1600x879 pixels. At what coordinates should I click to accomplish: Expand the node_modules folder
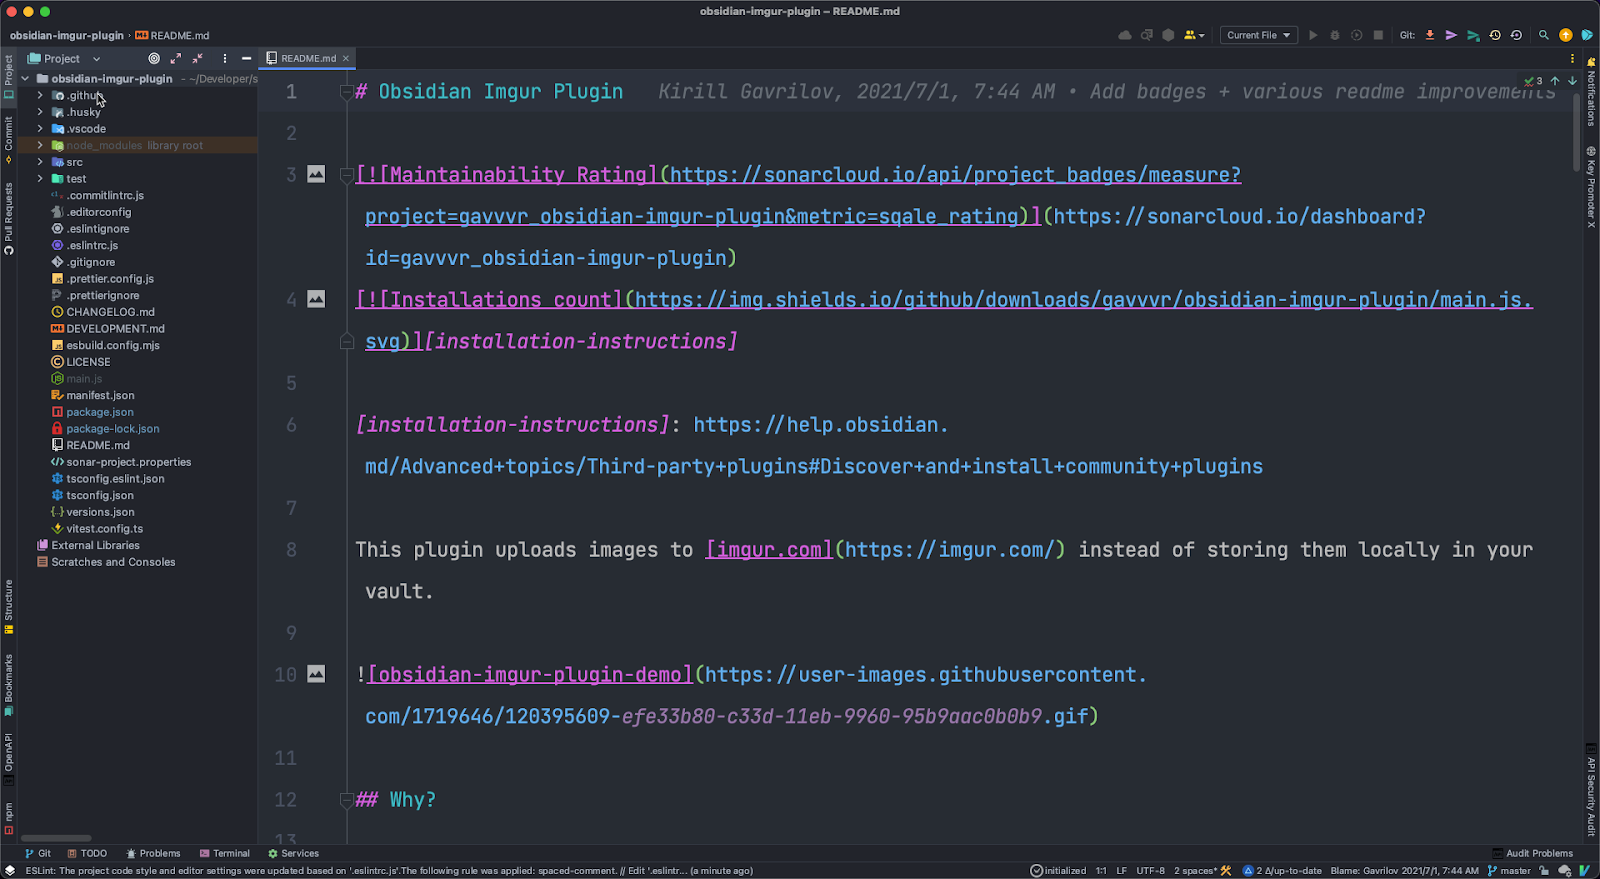click(x=40, y=145)
